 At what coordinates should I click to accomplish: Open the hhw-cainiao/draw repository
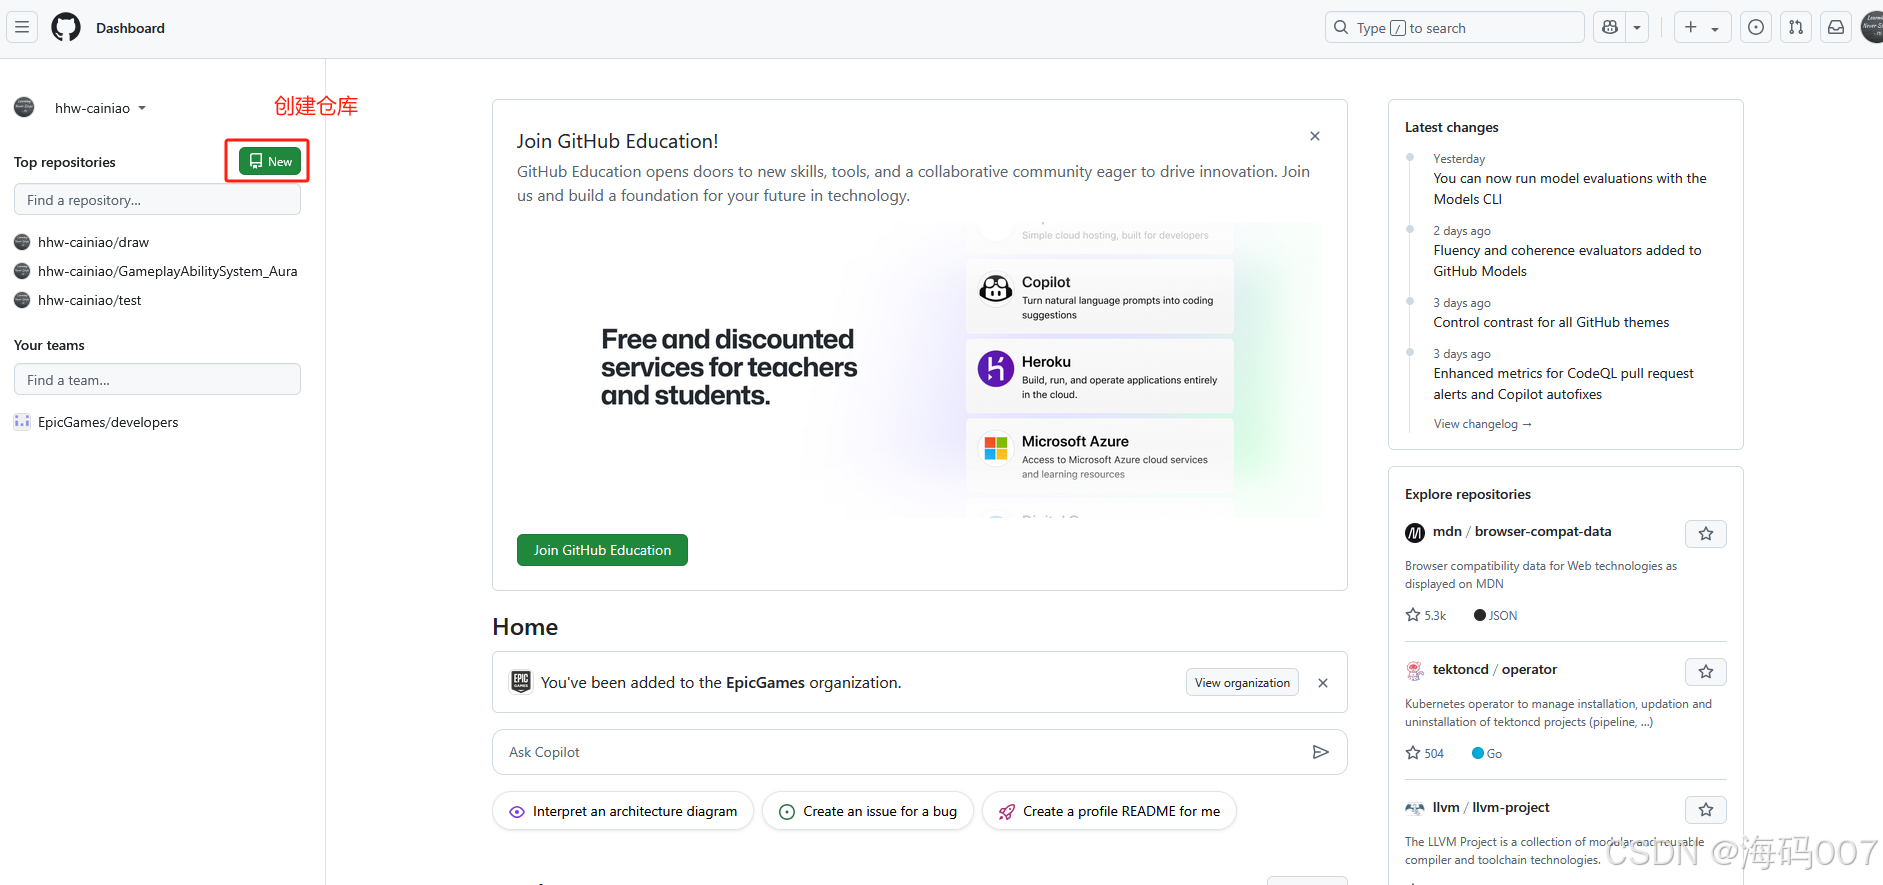(93, 242)
